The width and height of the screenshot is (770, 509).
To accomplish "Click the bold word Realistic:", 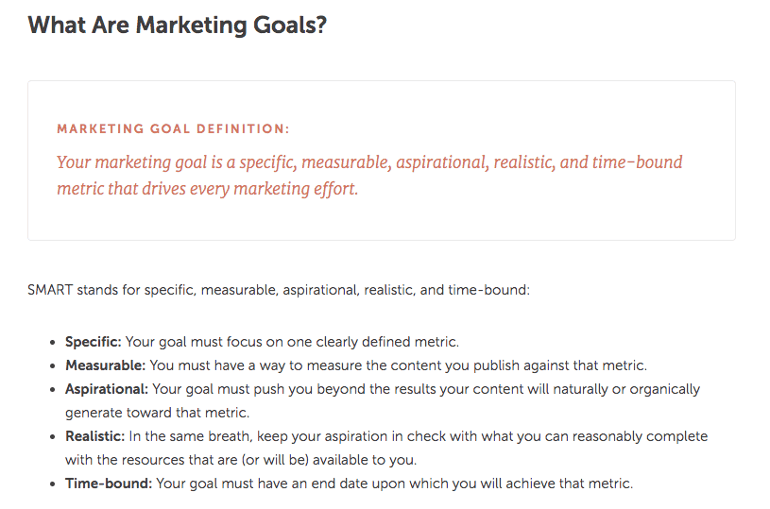I will (95, 436).
